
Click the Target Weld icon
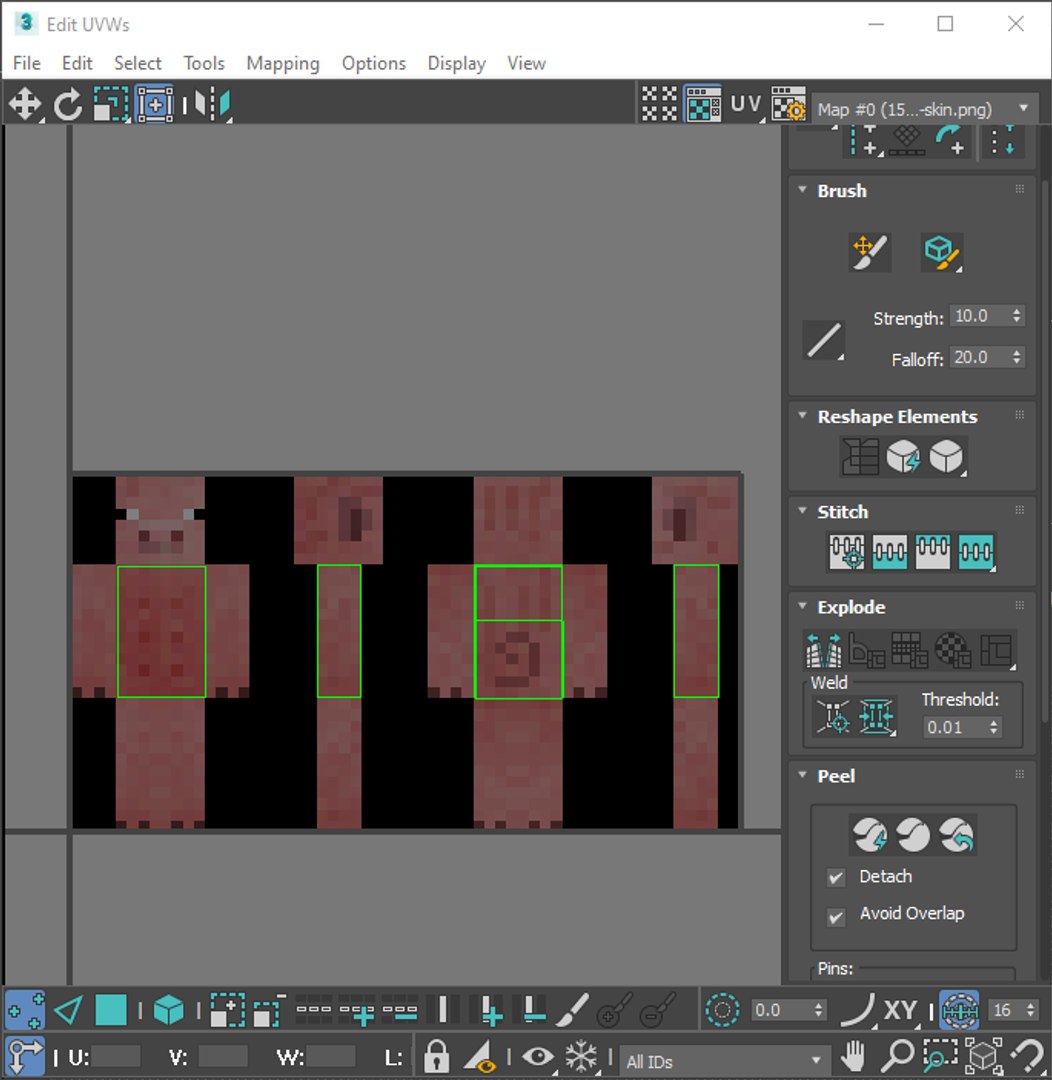click(x=833, y=716)
